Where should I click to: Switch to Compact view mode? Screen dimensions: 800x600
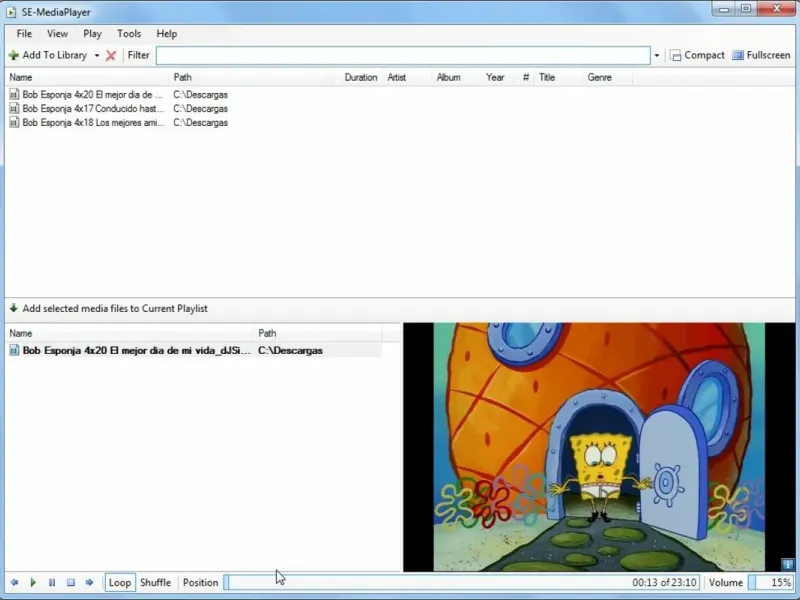(x=697, y=55)
